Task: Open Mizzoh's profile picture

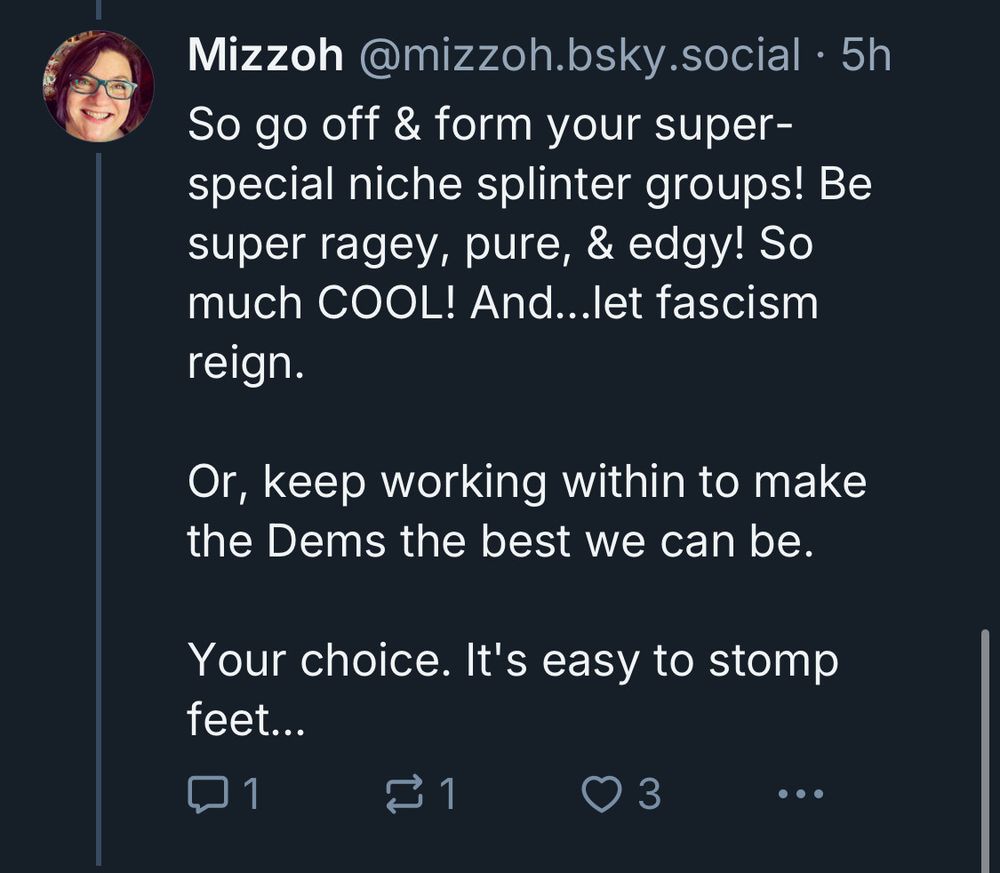Action: click(x=98, y=86)
